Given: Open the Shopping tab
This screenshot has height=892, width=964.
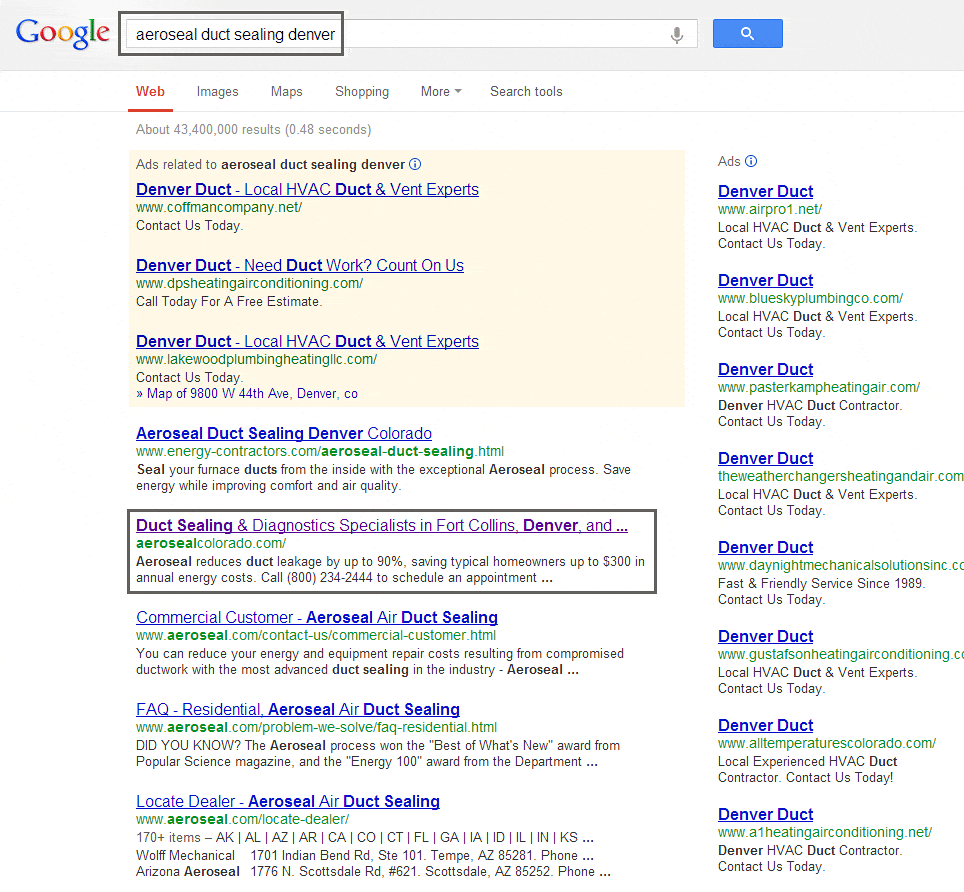Looking at the screenshot, I should click(x=361, y=91).
